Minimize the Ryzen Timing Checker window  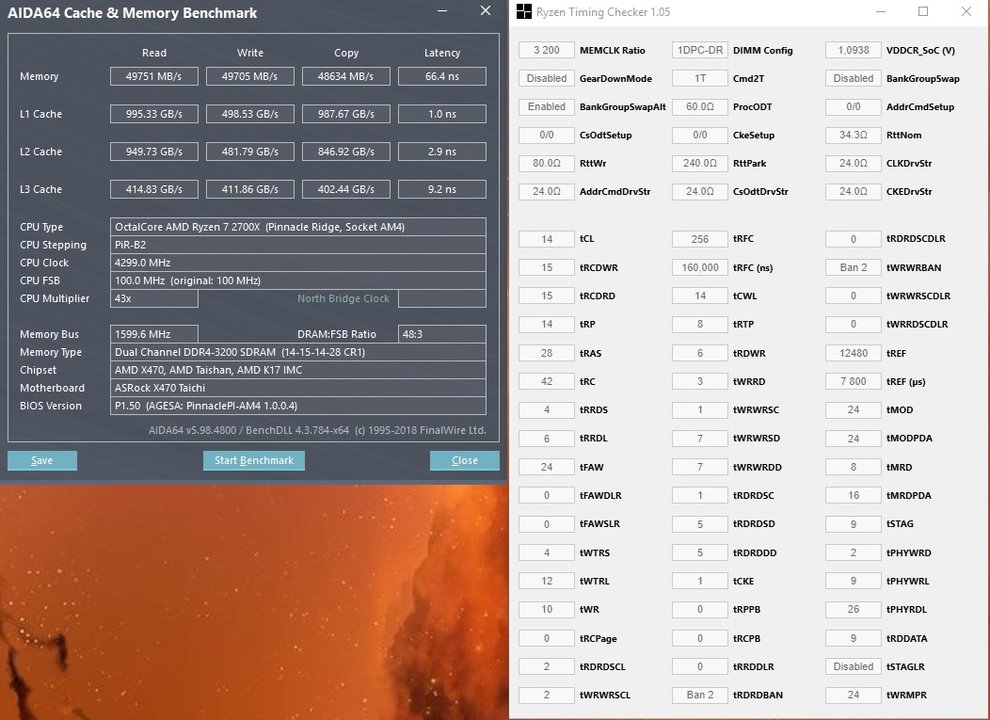[x=881, y=12]
